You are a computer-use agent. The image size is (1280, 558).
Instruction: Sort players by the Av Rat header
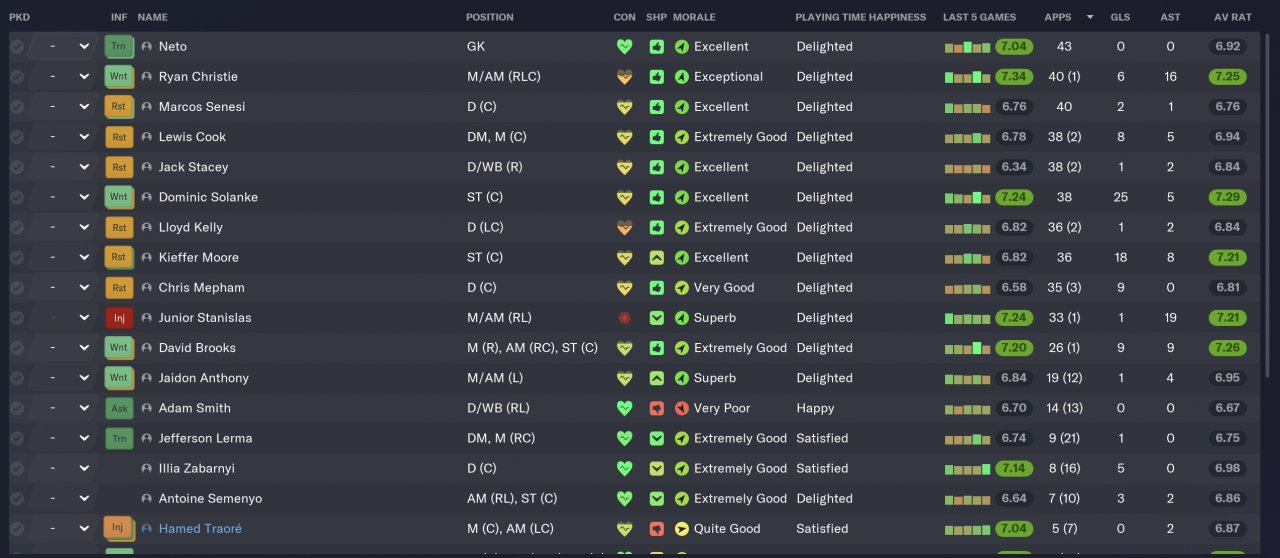coord(1232,17)
